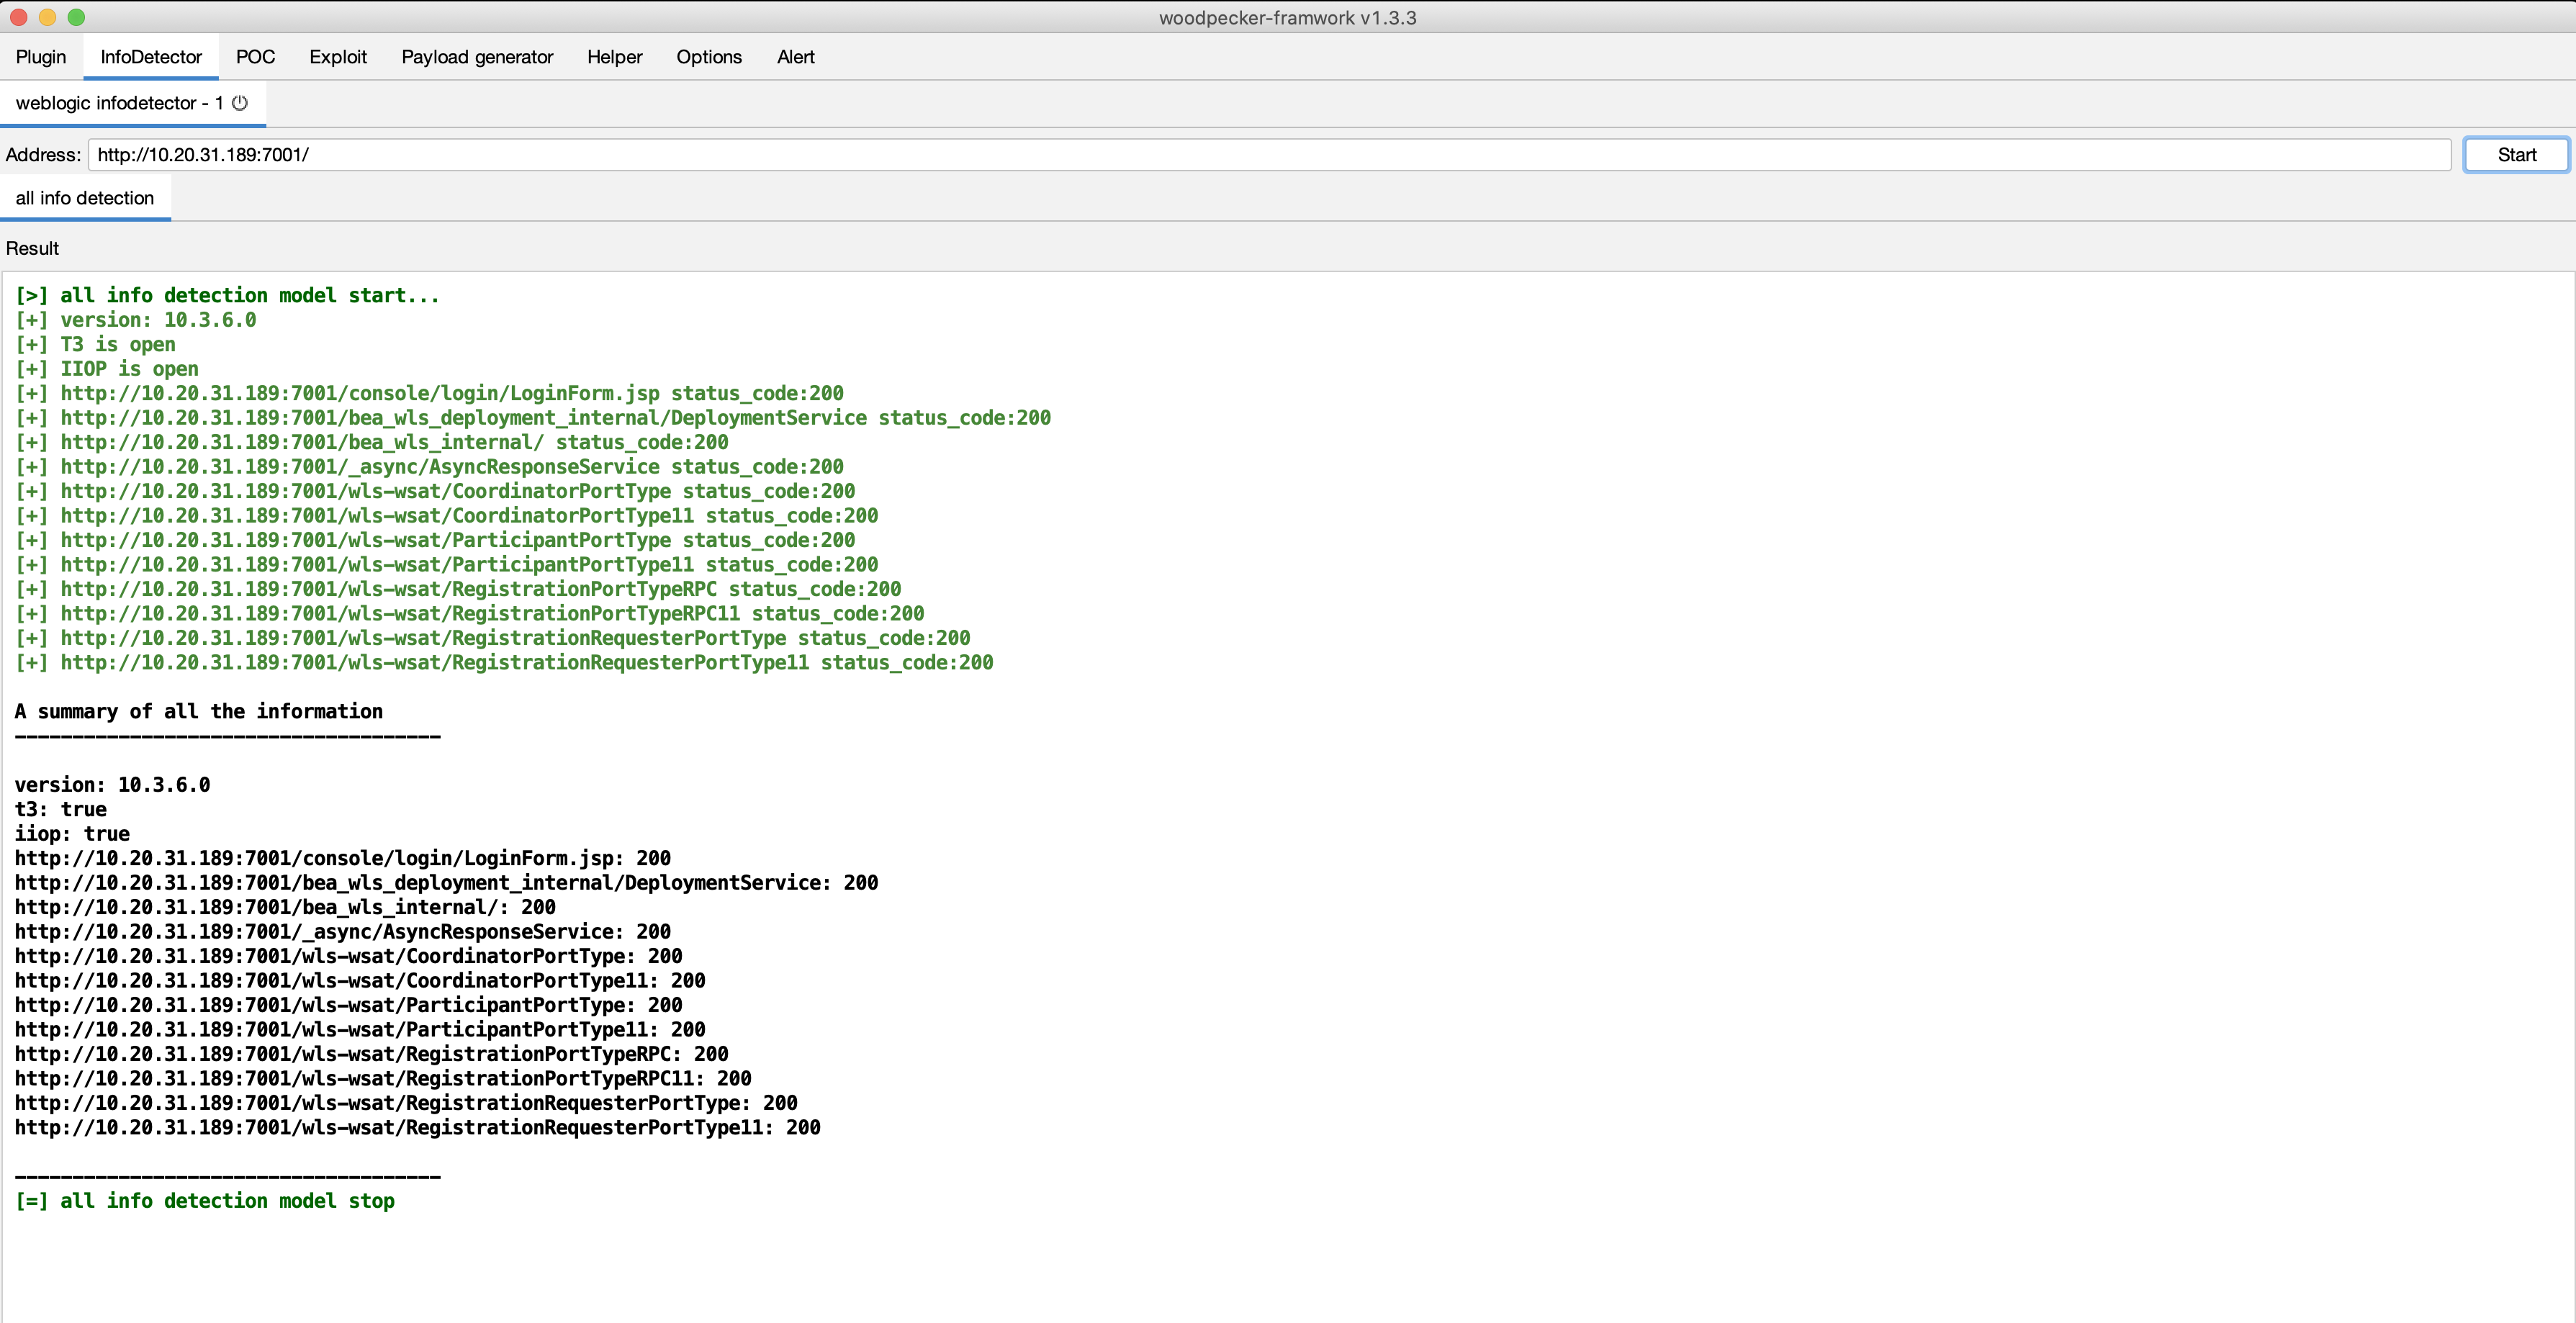Viewport: 2576px width, 1323px height.
Task: Click the summary line 'wls-wsat/ParticipantPortType: 200'
Action: tap(348, 1005)
